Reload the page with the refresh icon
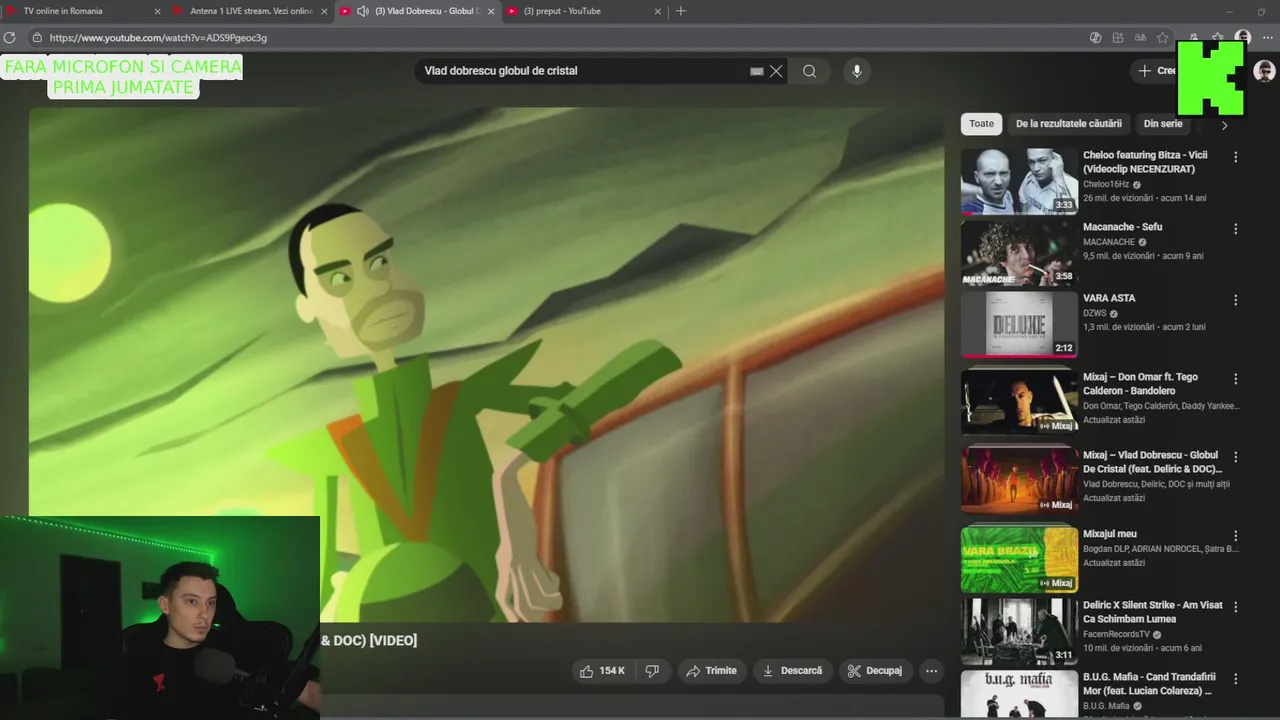 pyautogui.click(x=10, y=38)
